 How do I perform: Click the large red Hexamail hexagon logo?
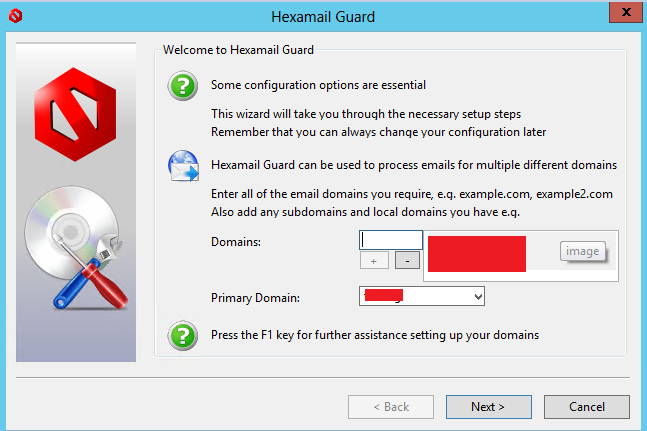[x=75, y=114]
